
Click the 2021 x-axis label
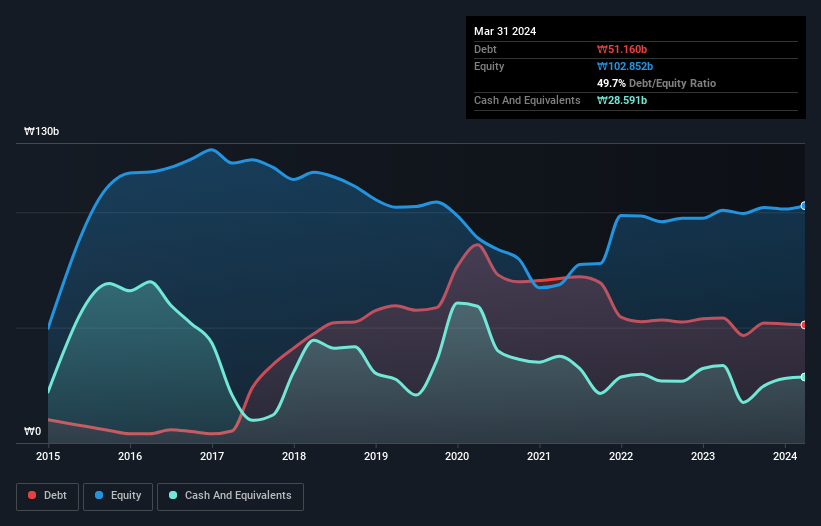(x=539, y=456)
